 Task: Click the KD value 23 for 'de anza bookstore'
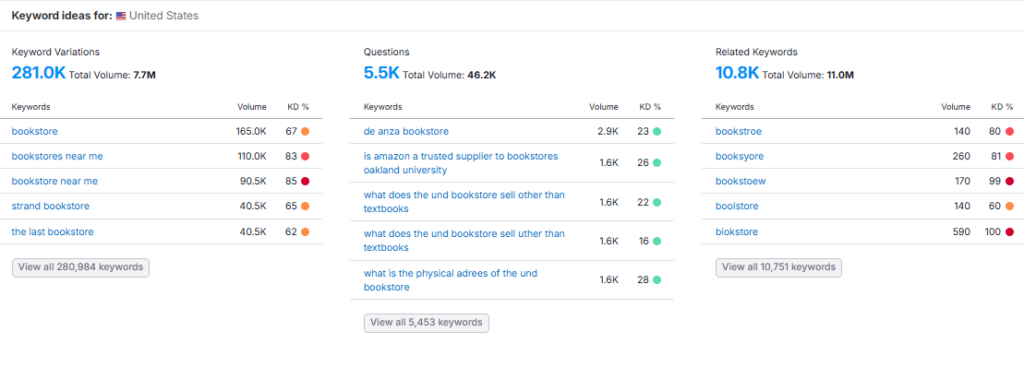(643, 131)
